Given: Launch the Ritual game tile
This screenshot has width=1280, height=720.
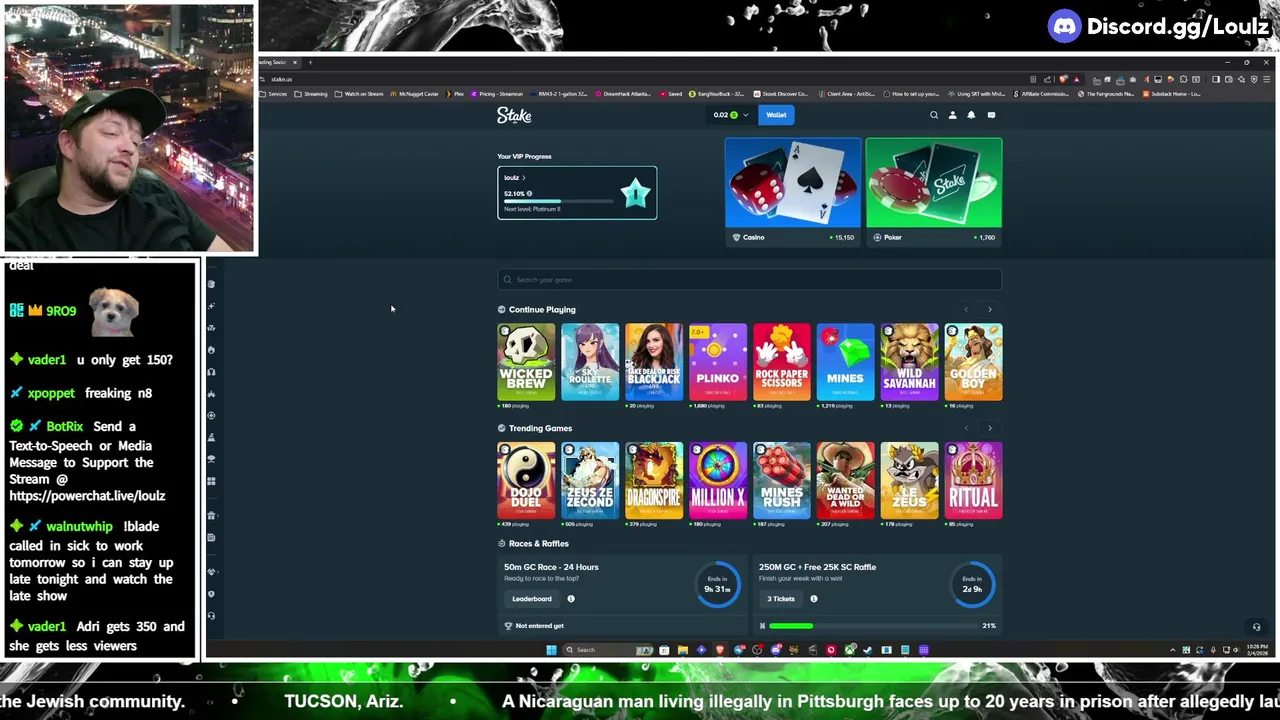Looking at the screenshot, I should coord(973,481).
